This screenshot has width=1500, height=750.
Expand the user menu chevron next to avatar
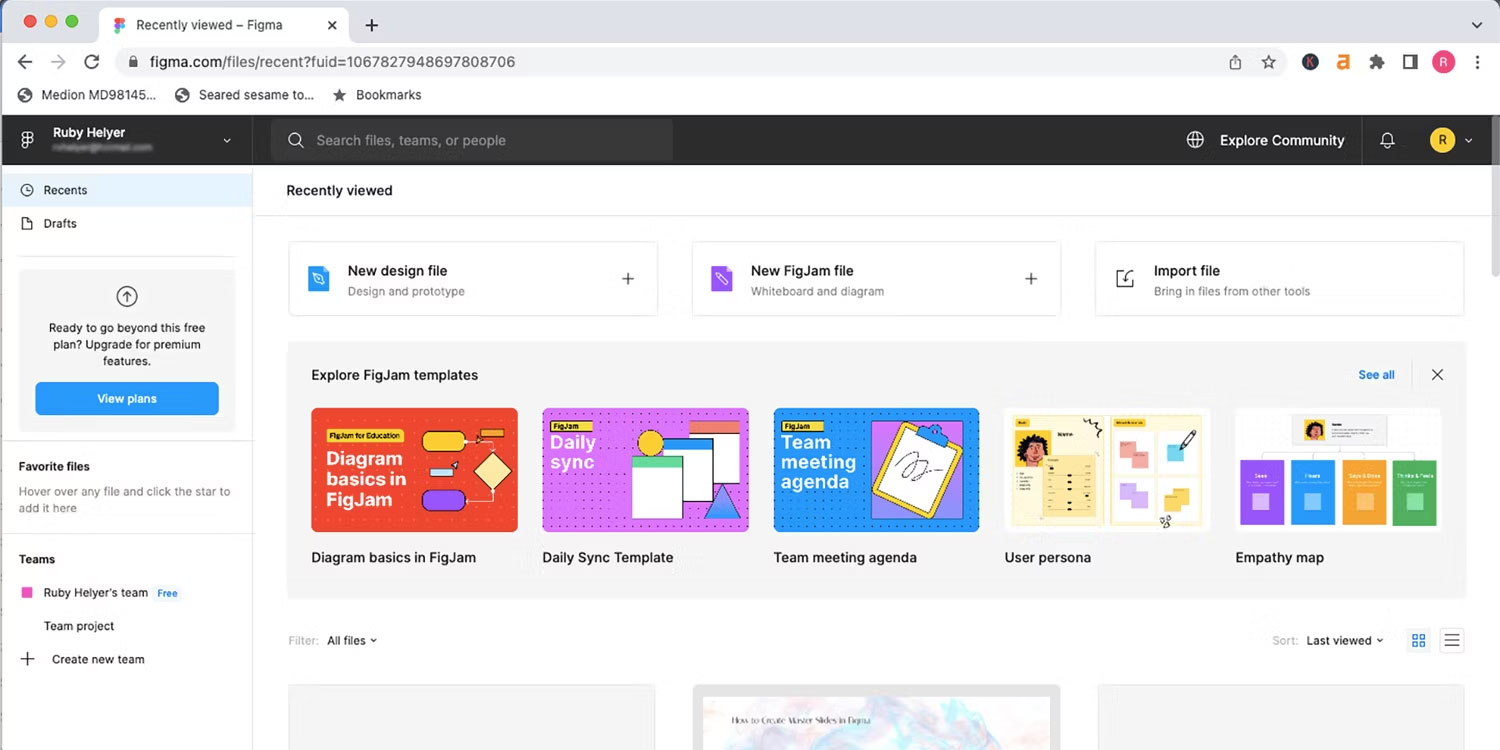pos(1468,141)
